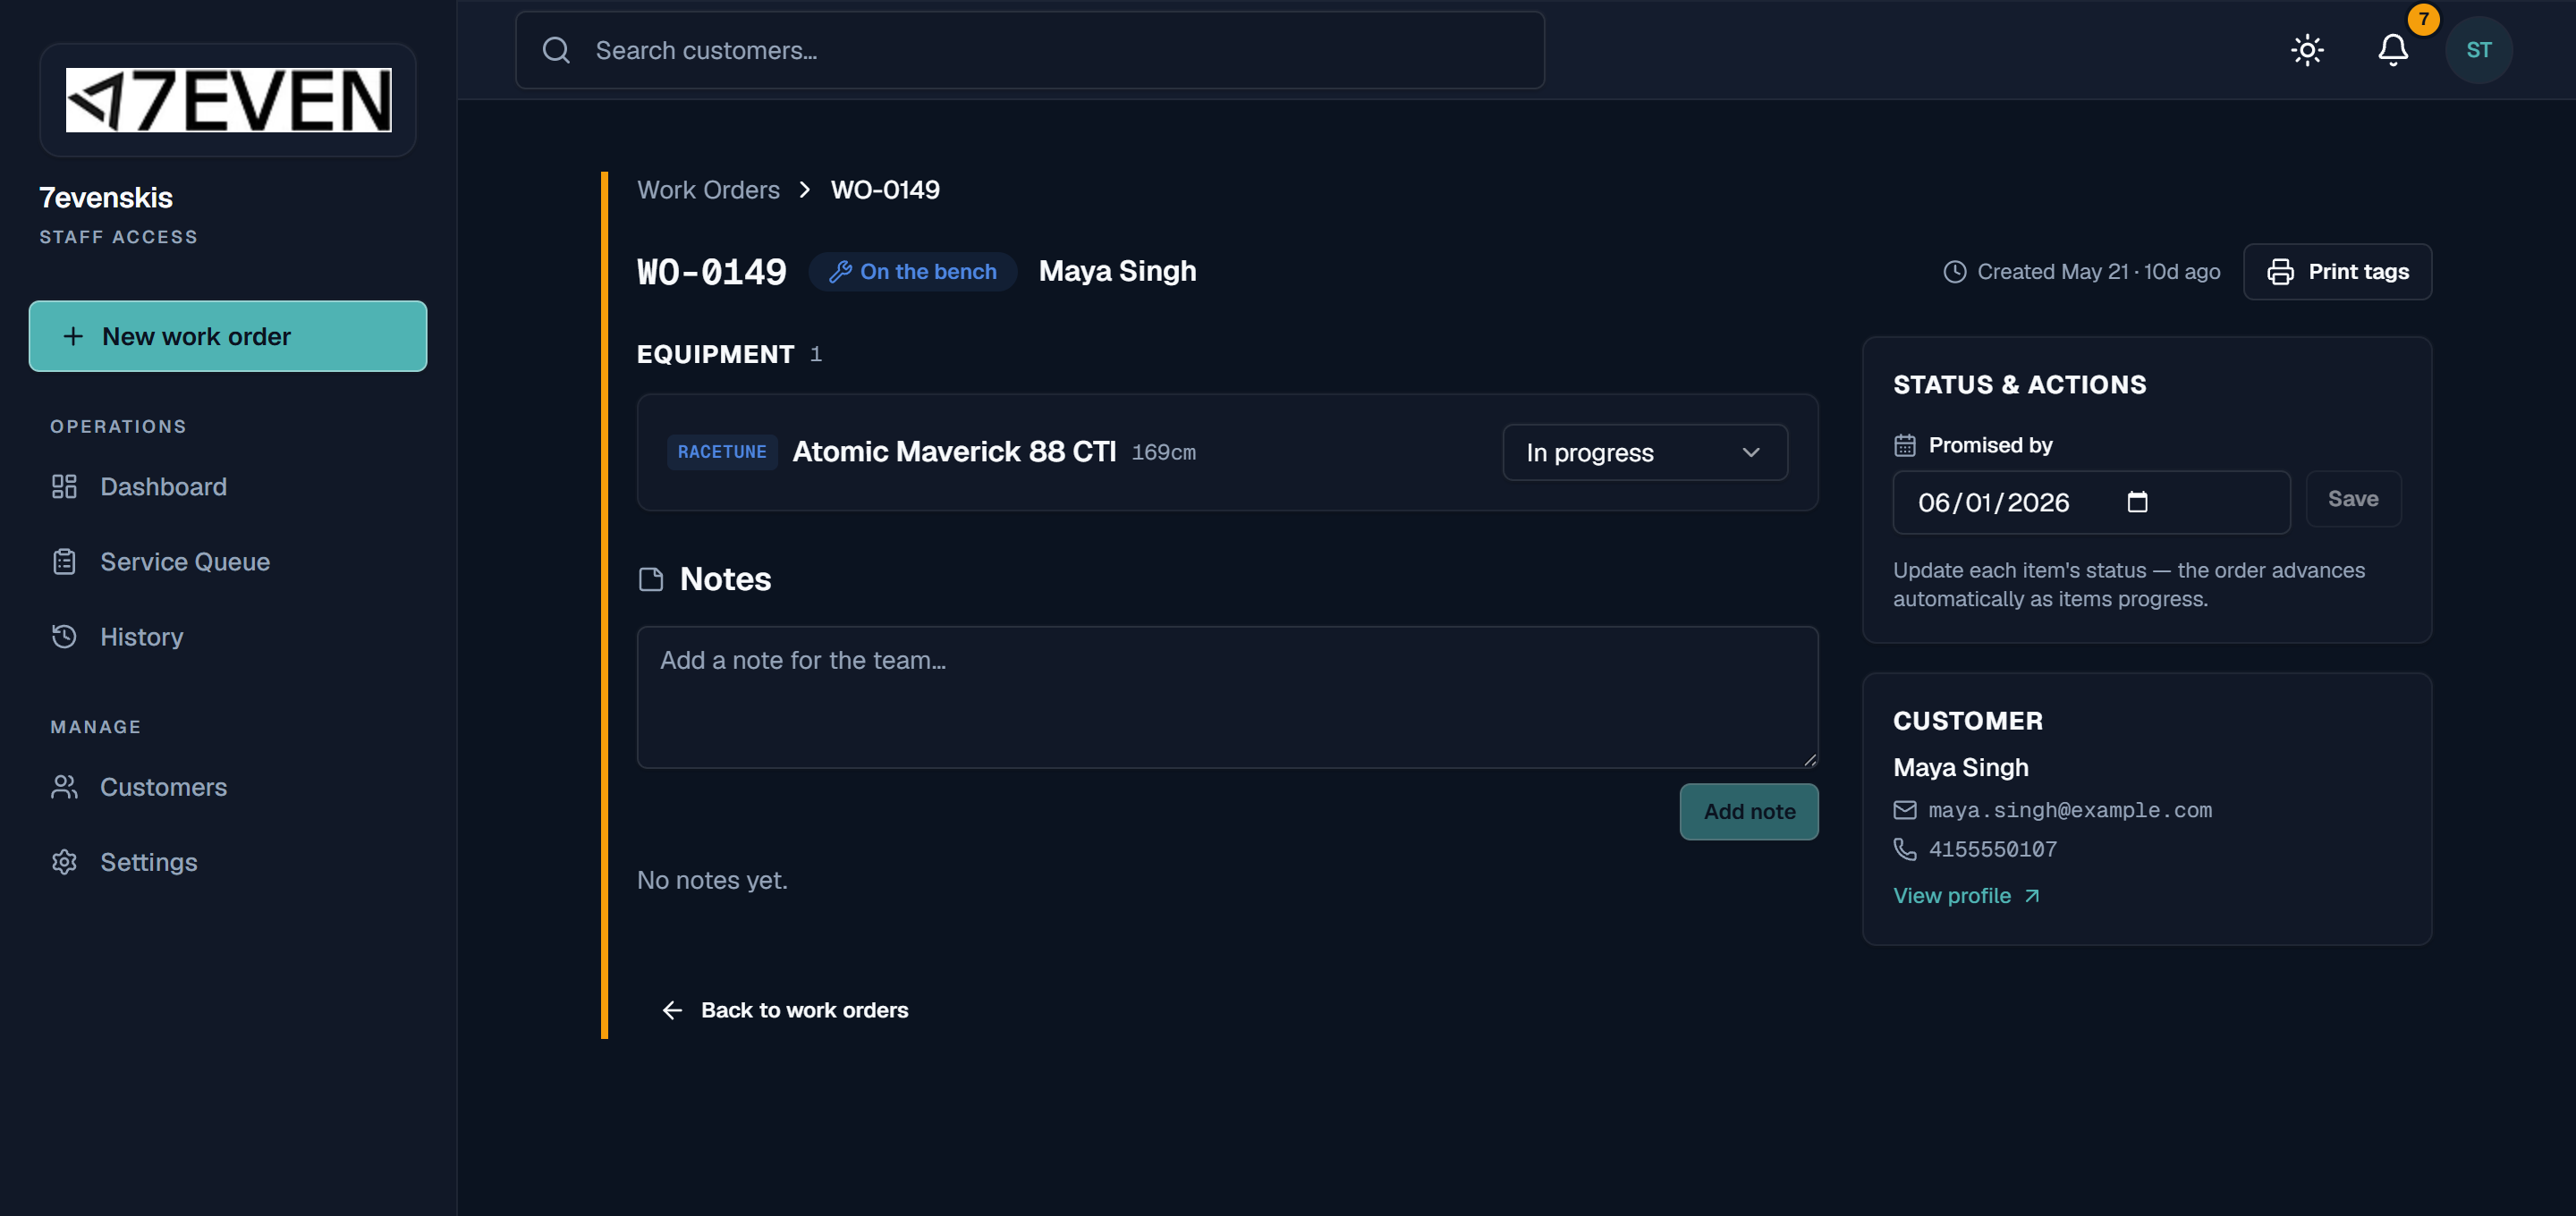Viewport: 2576px width, 1216px height.
Task: Click Save promised date button
Action: point(2353,499)
